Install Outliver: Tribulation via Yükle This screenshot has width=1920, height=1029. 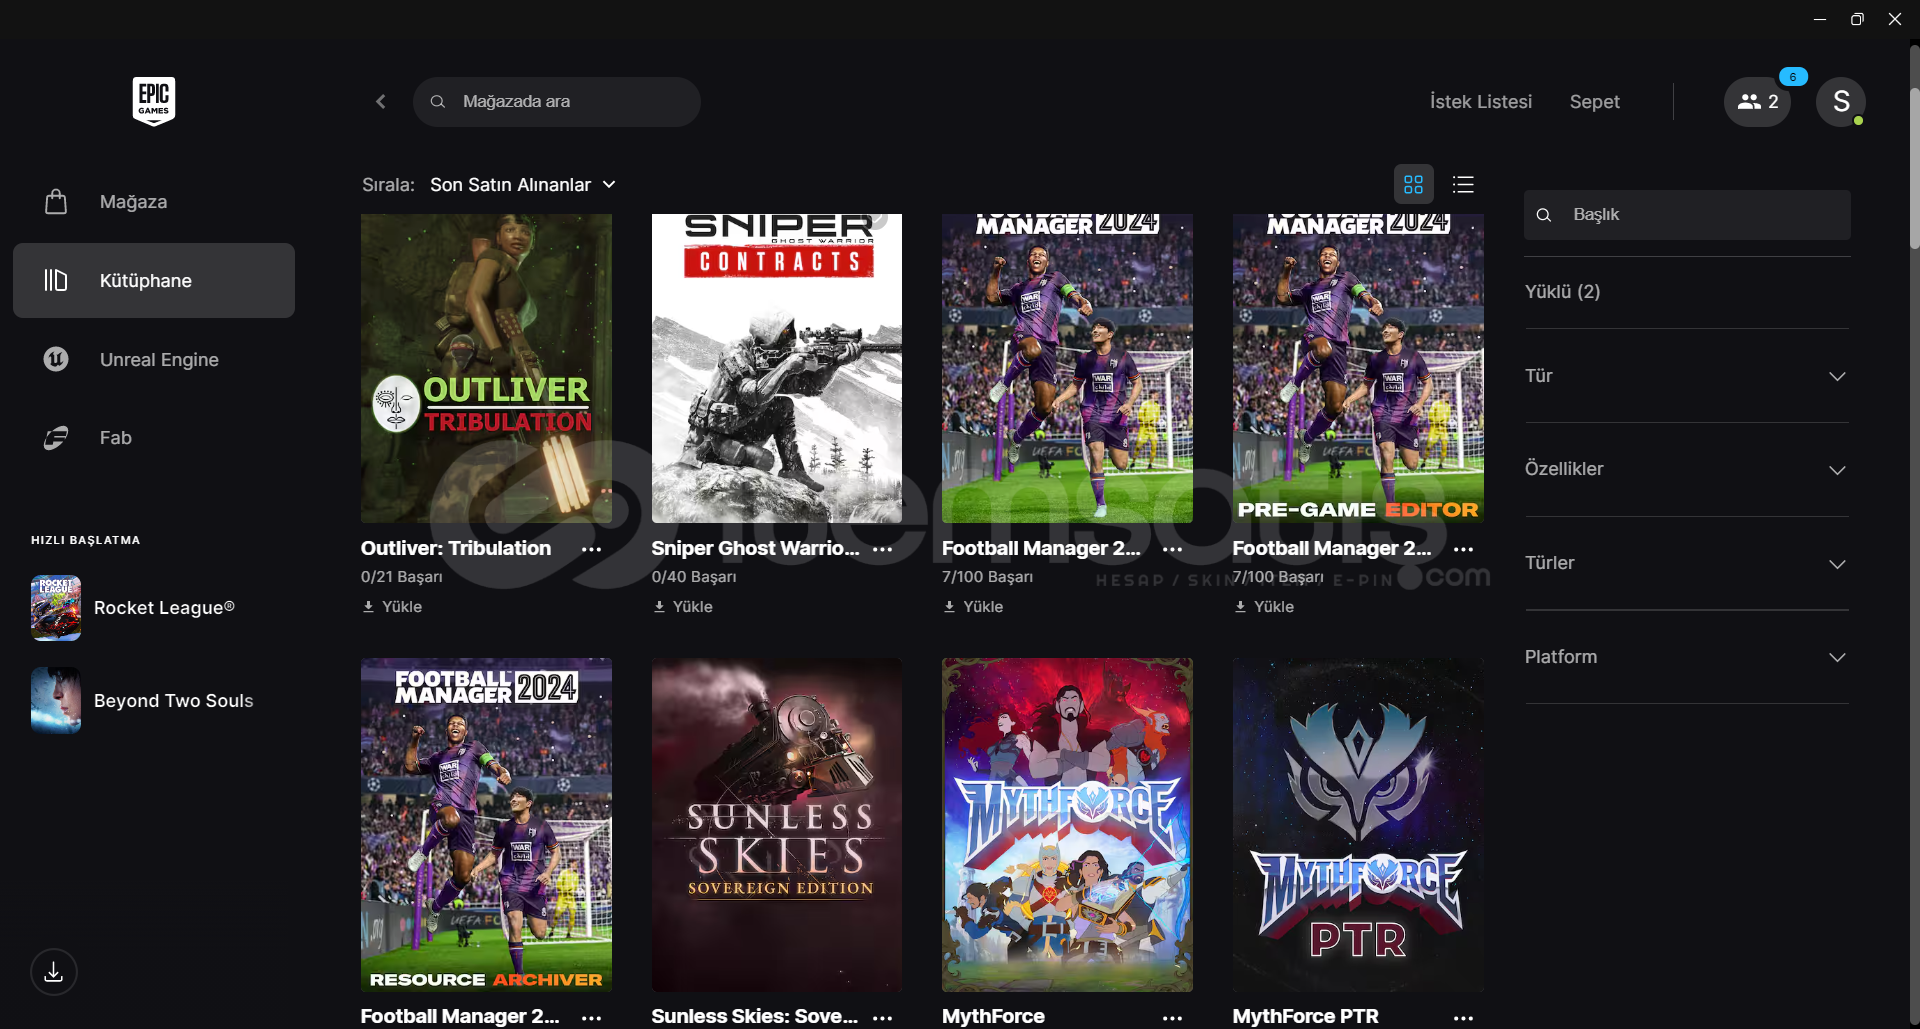[392, 607]
